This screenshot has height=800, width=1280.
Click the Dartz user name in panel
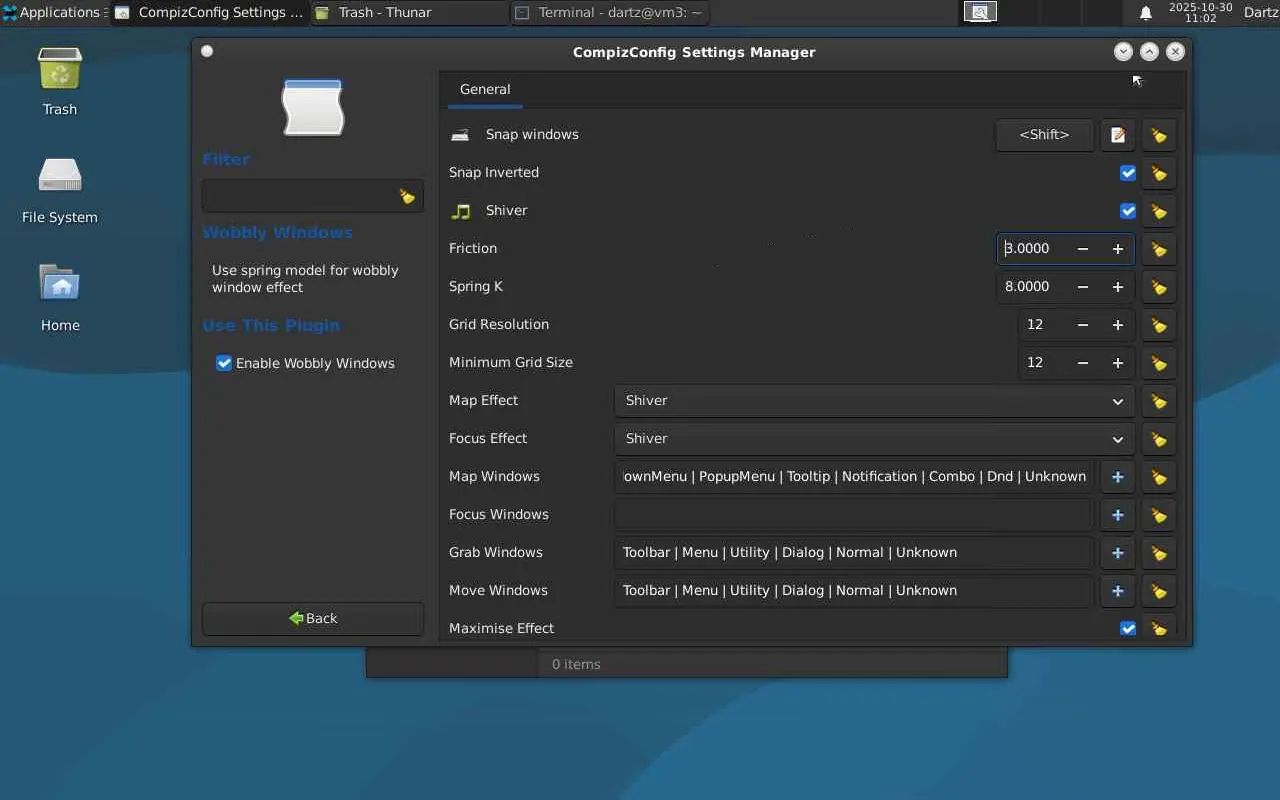pyautogui.click(x=1261, y=12)
